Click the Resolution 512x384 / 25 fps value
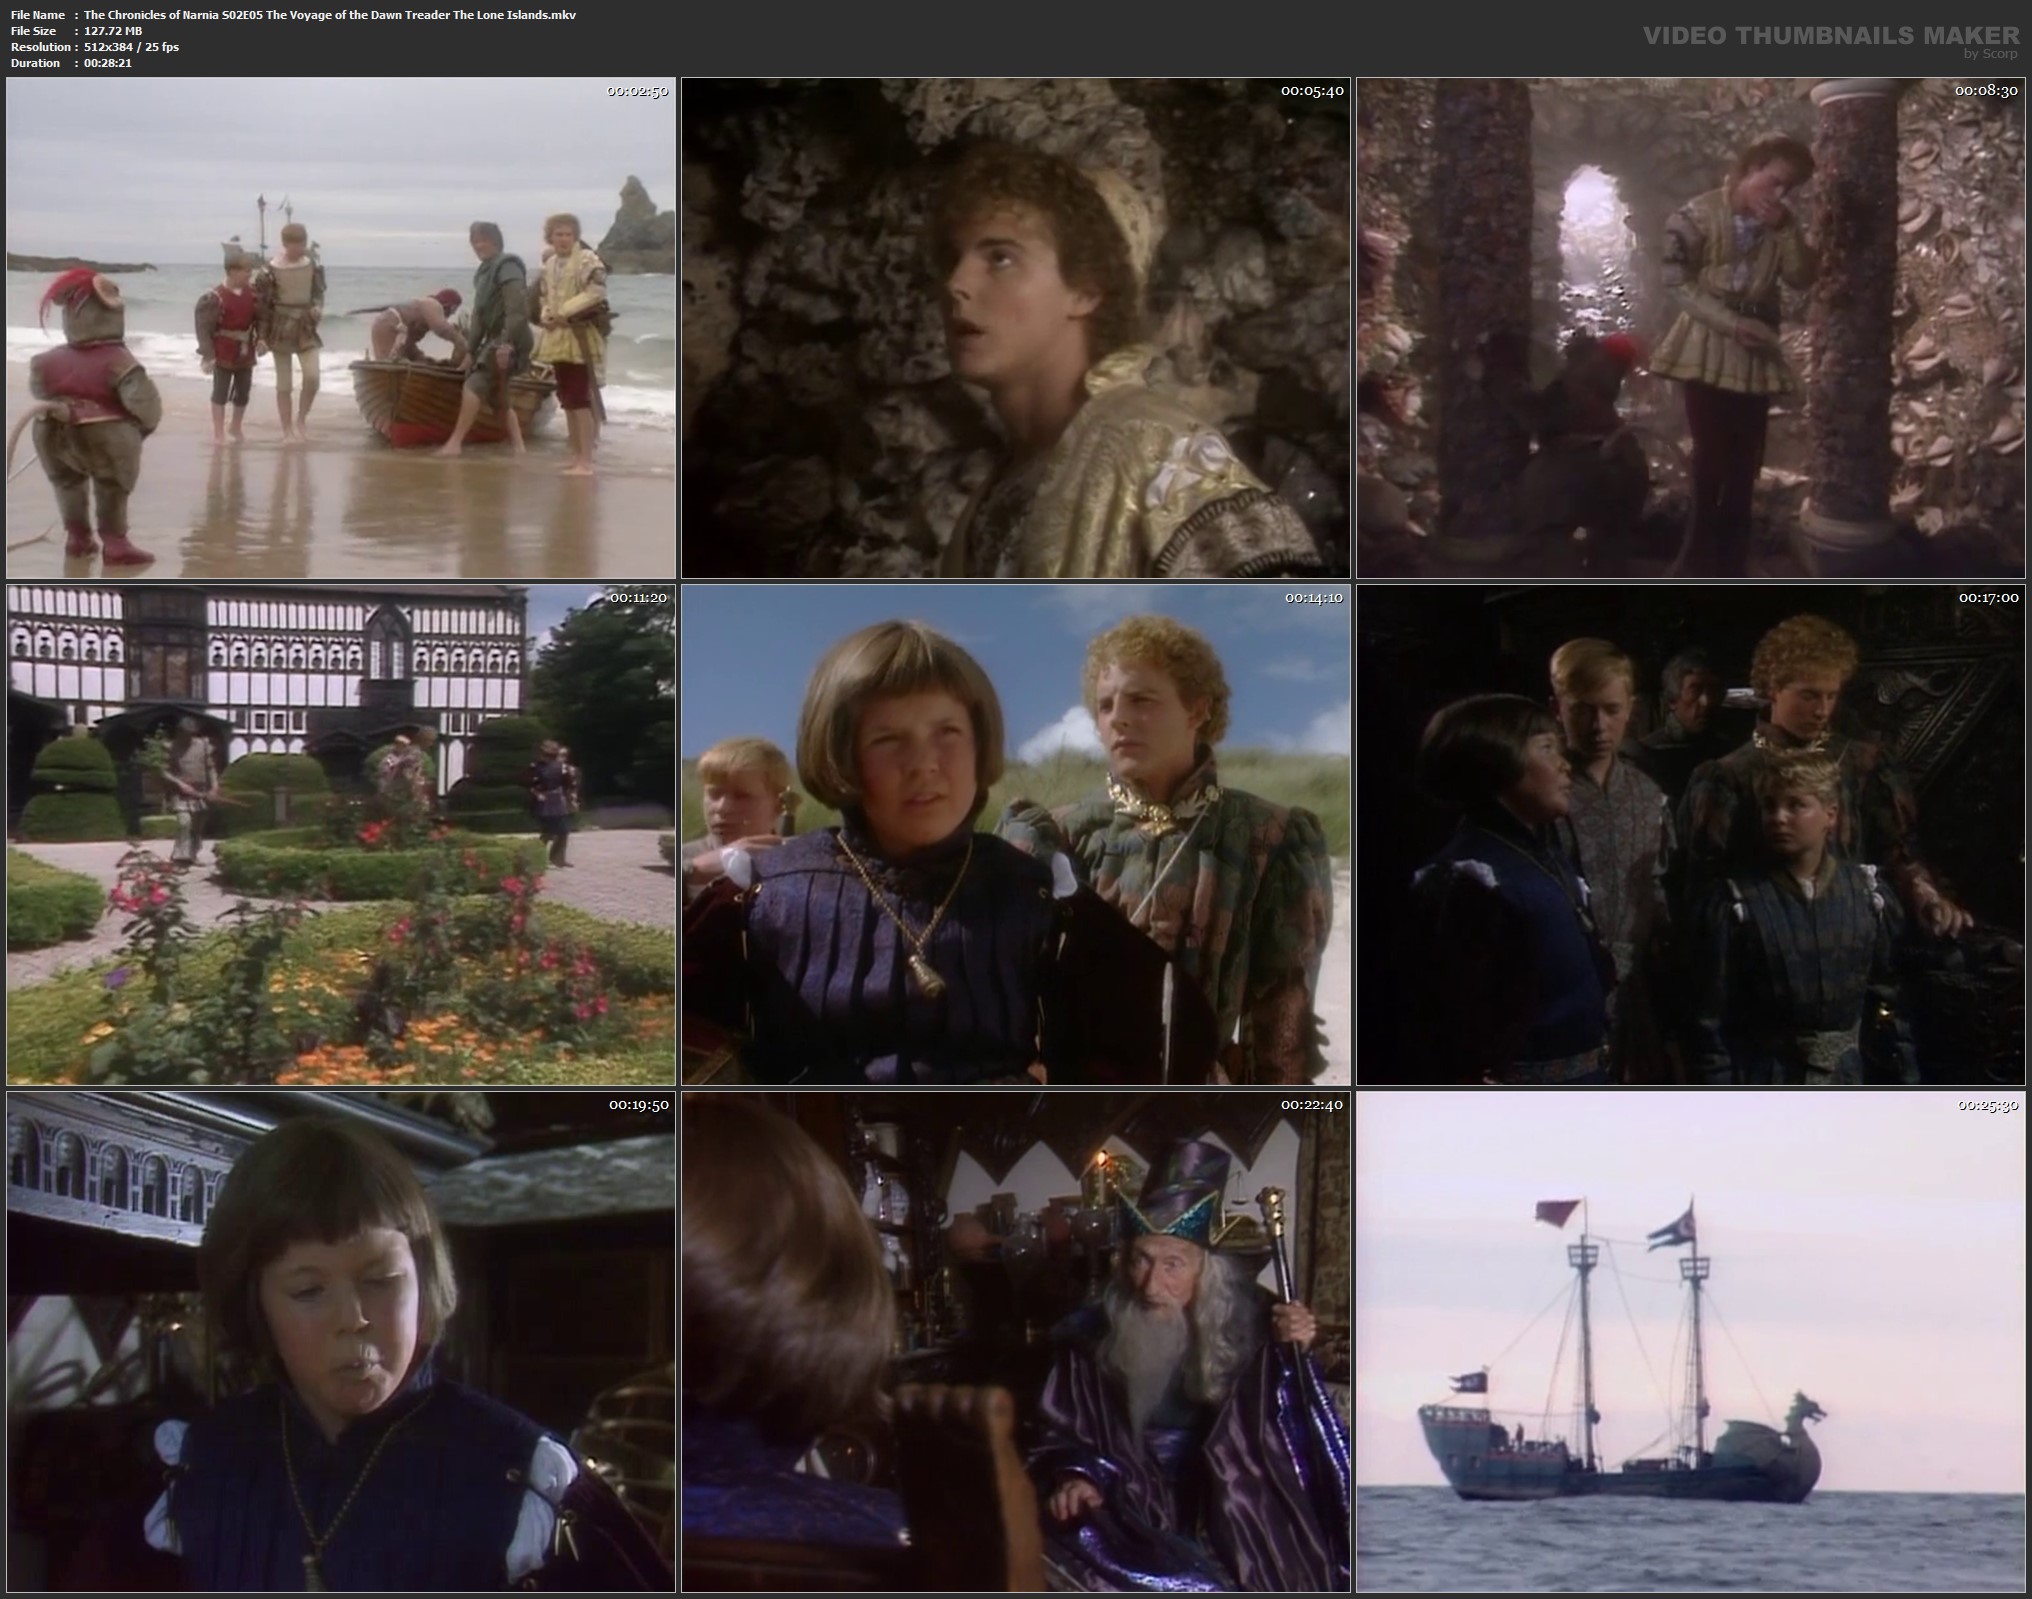 (x=131, y=47)
